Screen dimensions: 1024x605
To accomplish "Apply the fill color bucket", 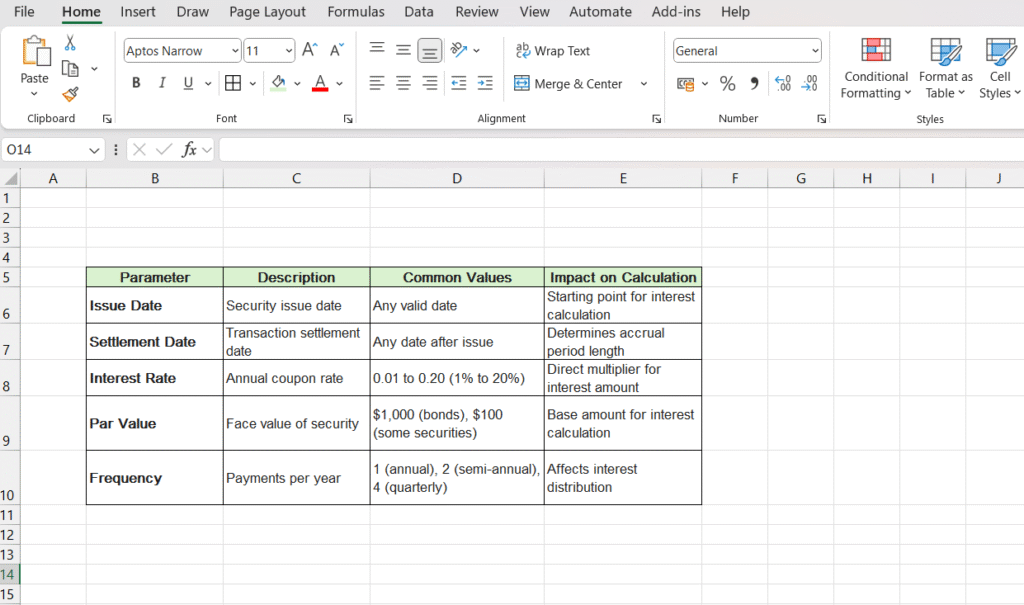I will pos(279,83).
